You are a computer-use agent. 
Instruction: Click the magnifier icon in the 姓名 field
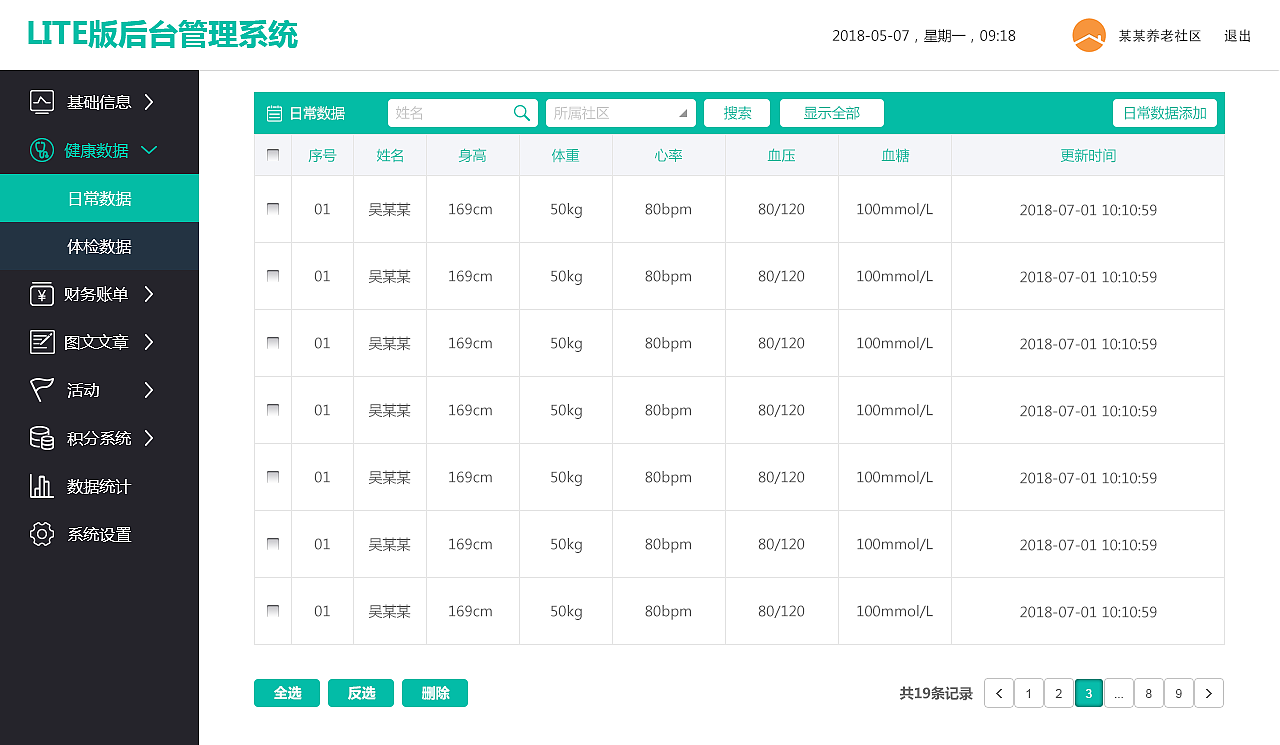point(522,113)
